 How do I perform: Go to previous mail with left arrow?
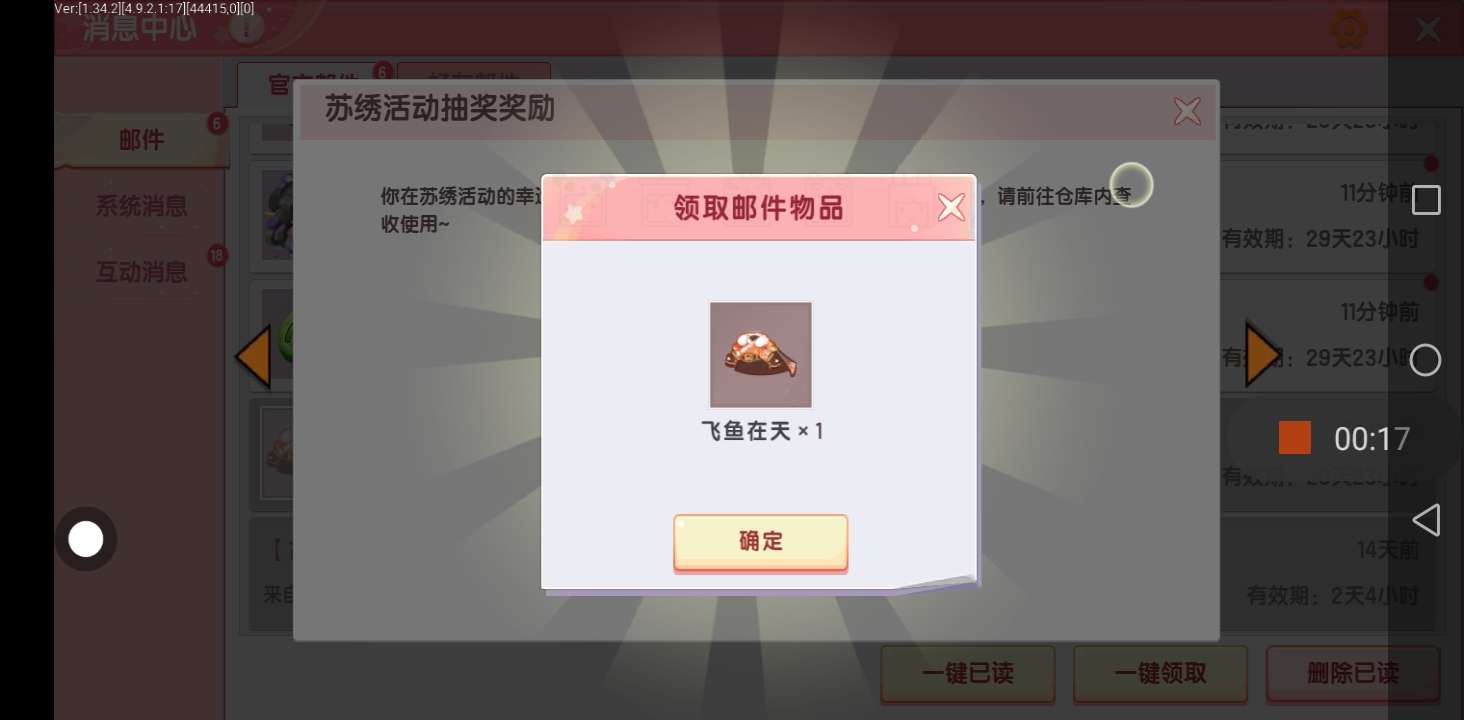click(253, 356)
